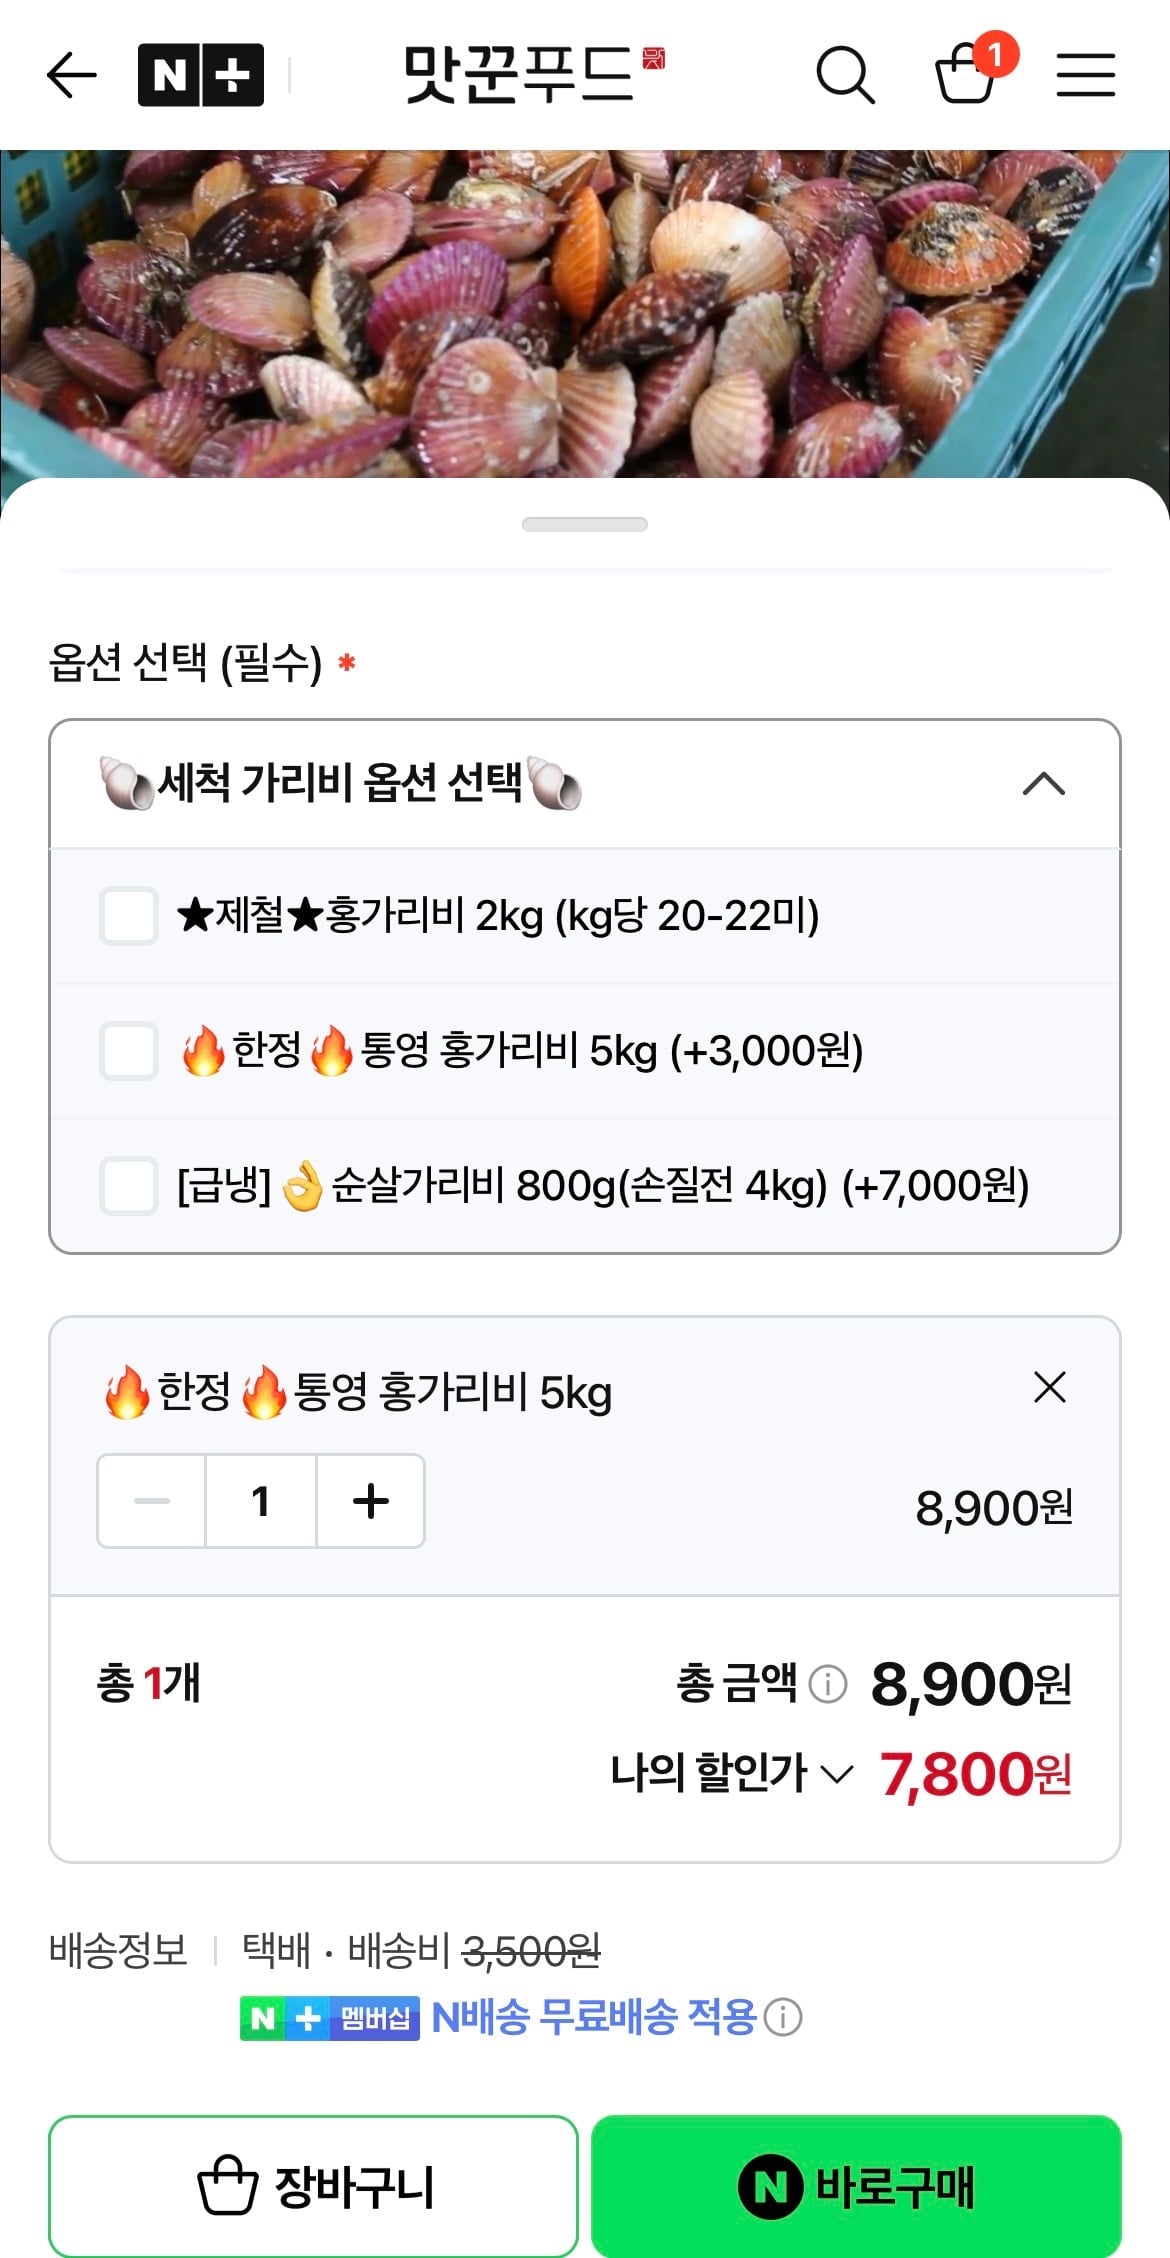Image resolution: width=1170 pixels, height=2258 pixels.
Task: Collapse the 세척 가리비 옵션 선택 dropdown
Action: 1043,784
